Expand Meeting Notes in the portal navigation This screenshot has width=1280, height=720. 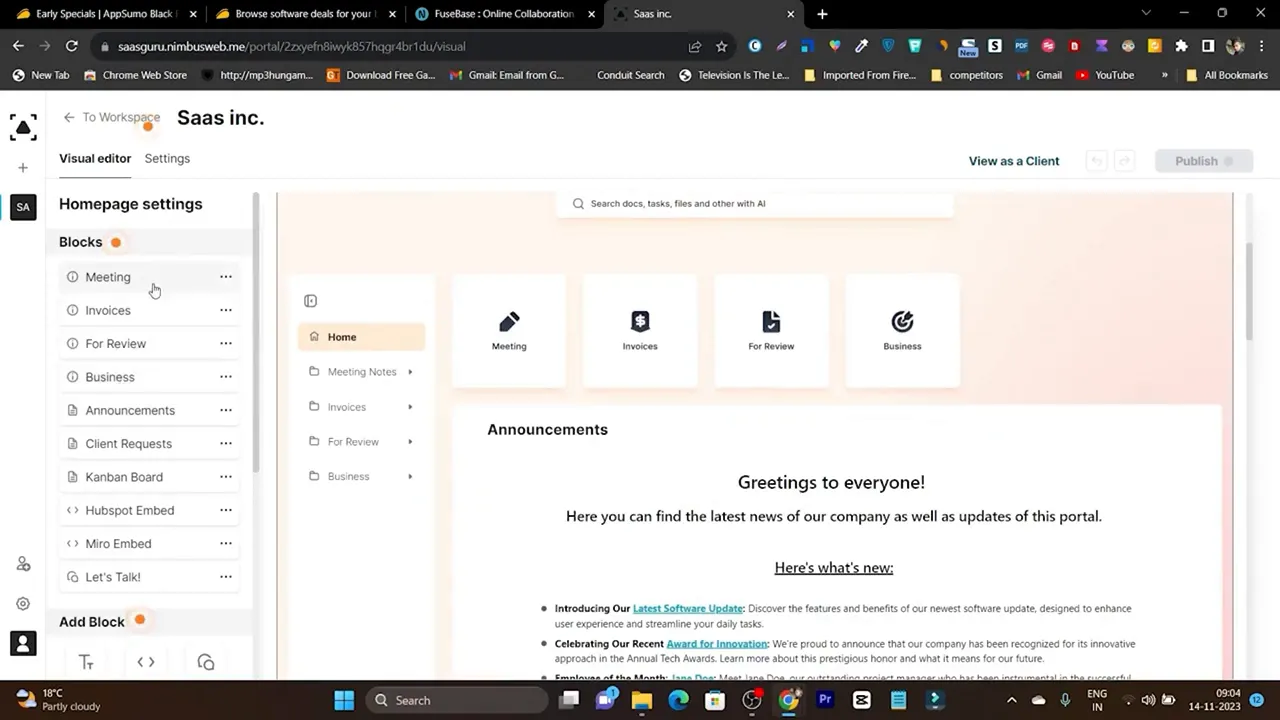click(x=409, y=371)
